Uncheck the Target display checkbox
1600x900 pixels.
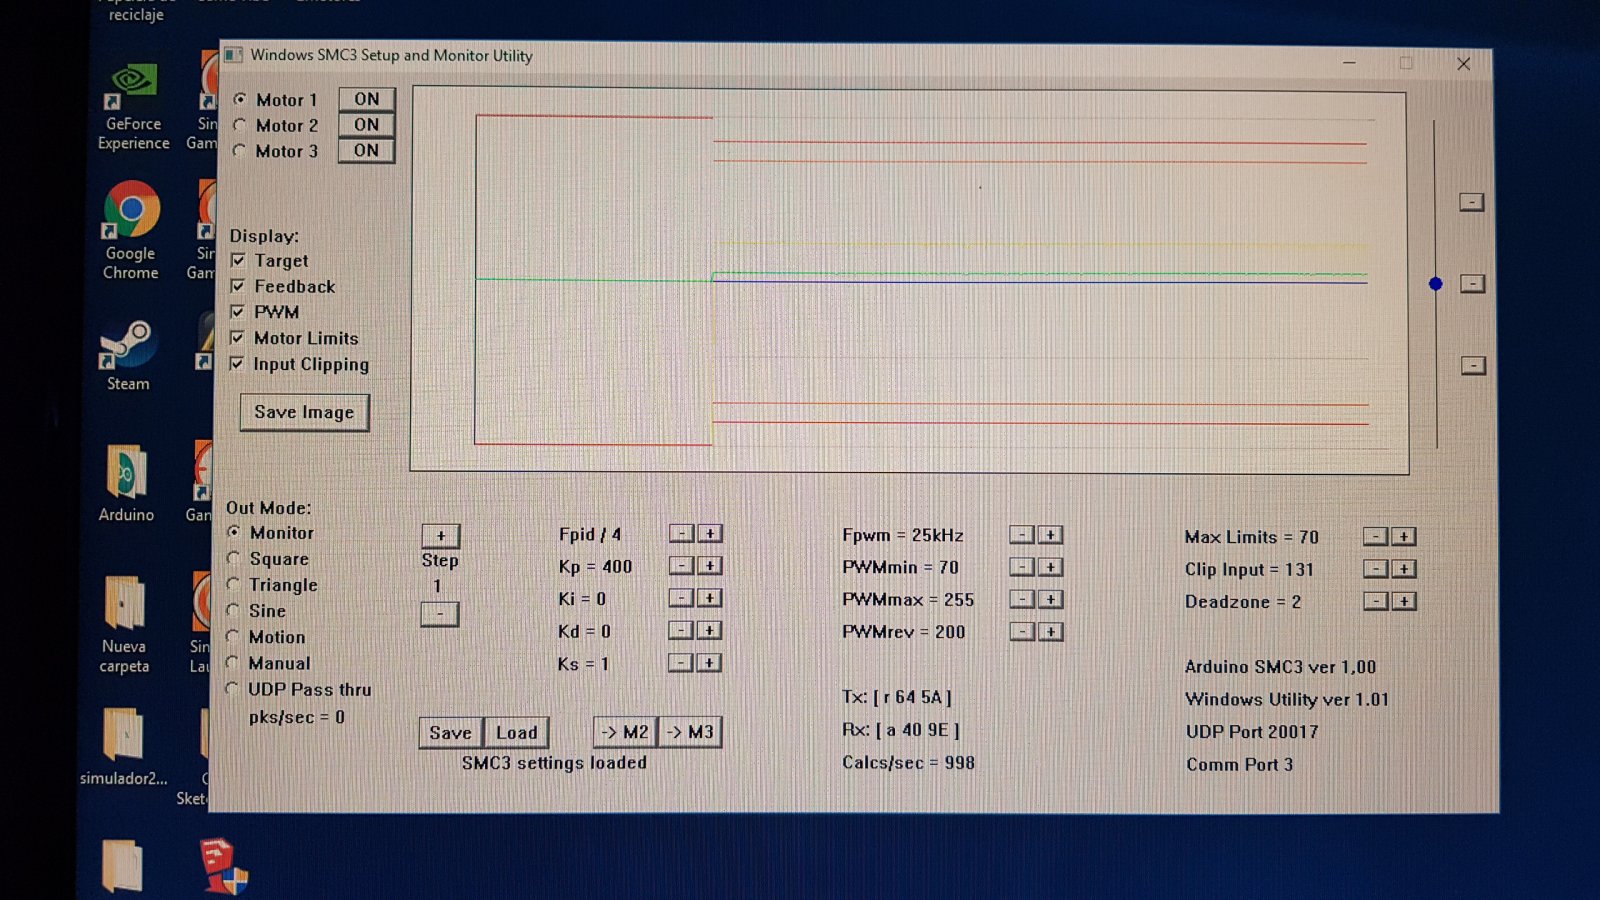[x=238, y=260]
